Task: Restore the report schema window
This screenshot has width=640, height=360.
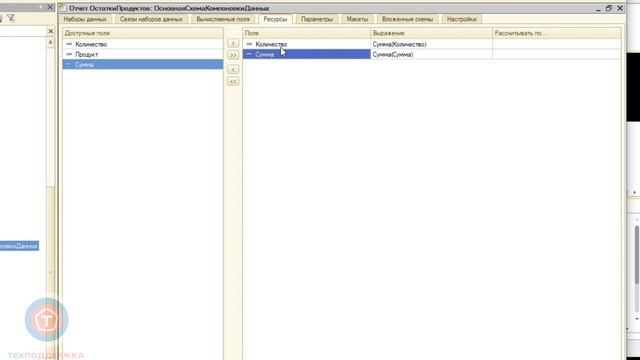Action: point(609,8)
